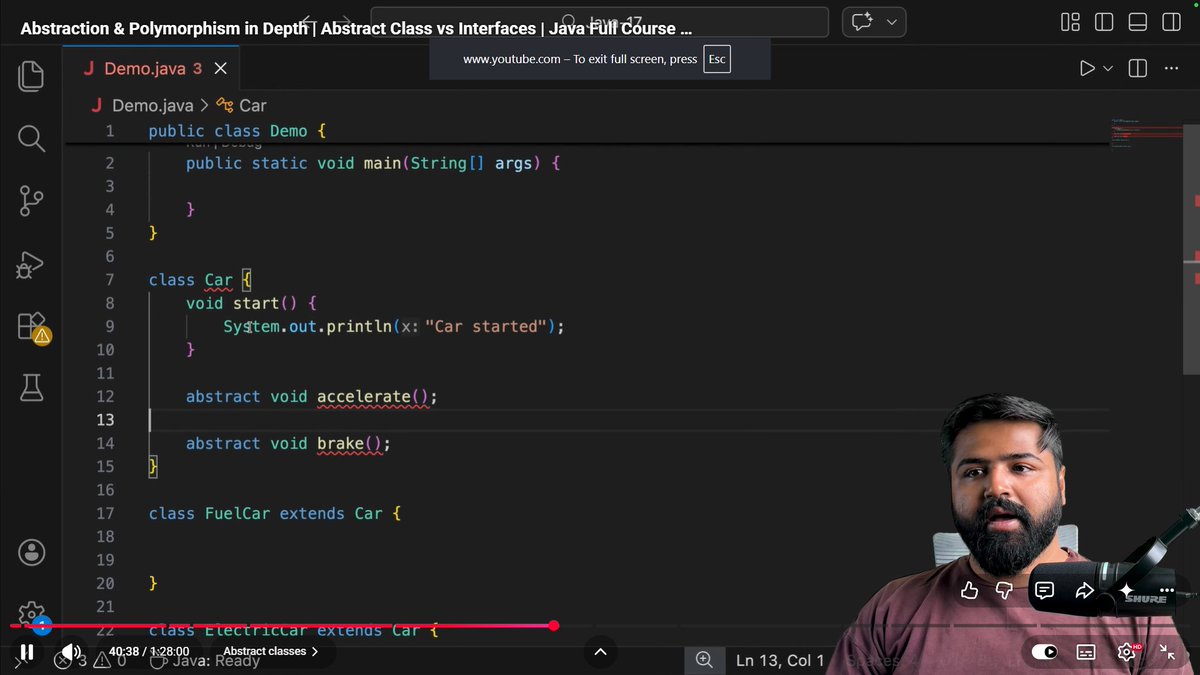Click FuelCar class name on line 17
Screen dimensions: 1200x675
[x=237, y=513]
